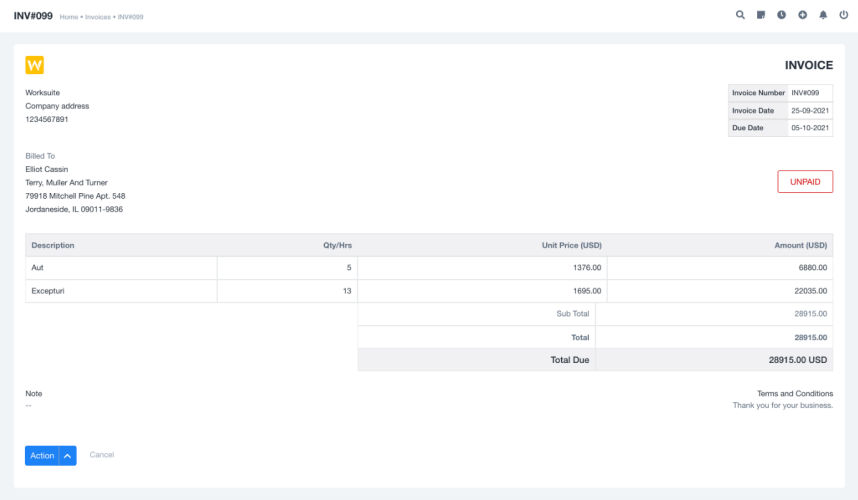Open the sticky notes icon

pyautogui.click(x=761, y=16)
